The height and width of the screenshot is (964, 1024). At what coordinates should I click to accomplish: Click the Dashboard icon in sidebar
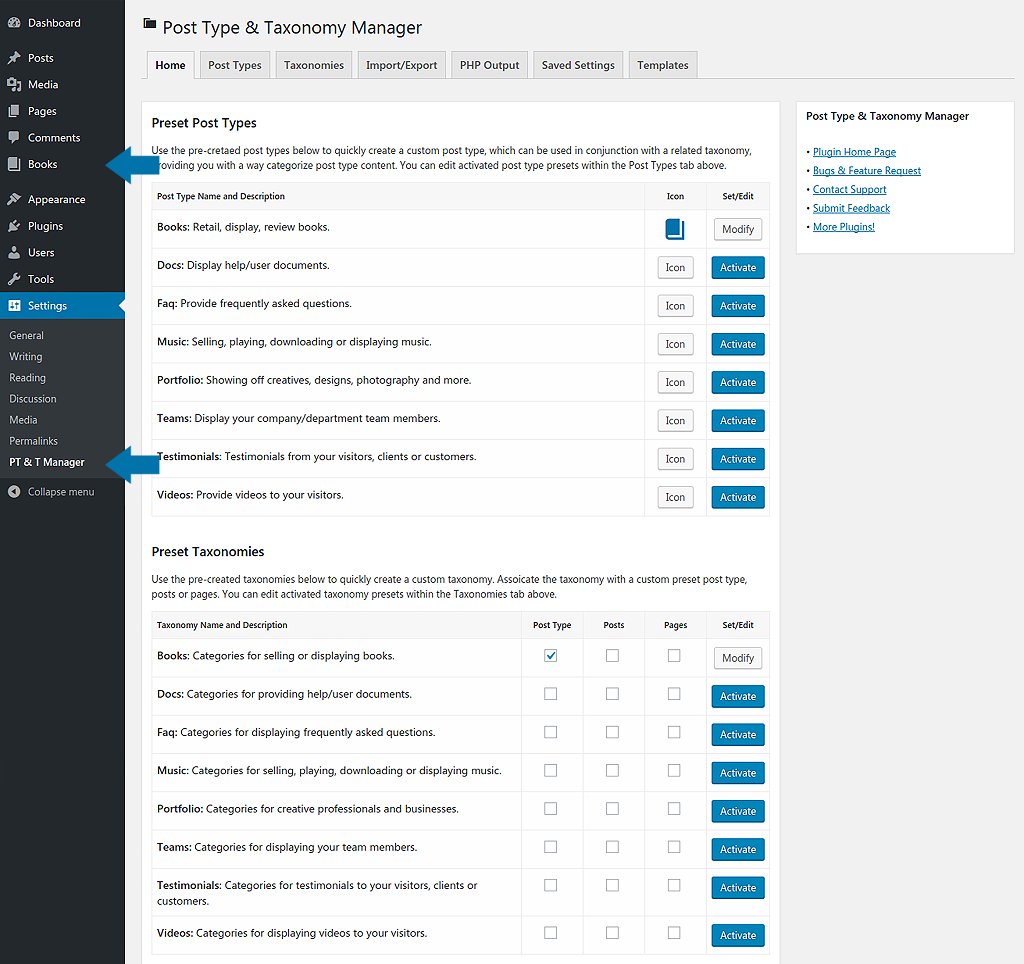click(14, 23)
